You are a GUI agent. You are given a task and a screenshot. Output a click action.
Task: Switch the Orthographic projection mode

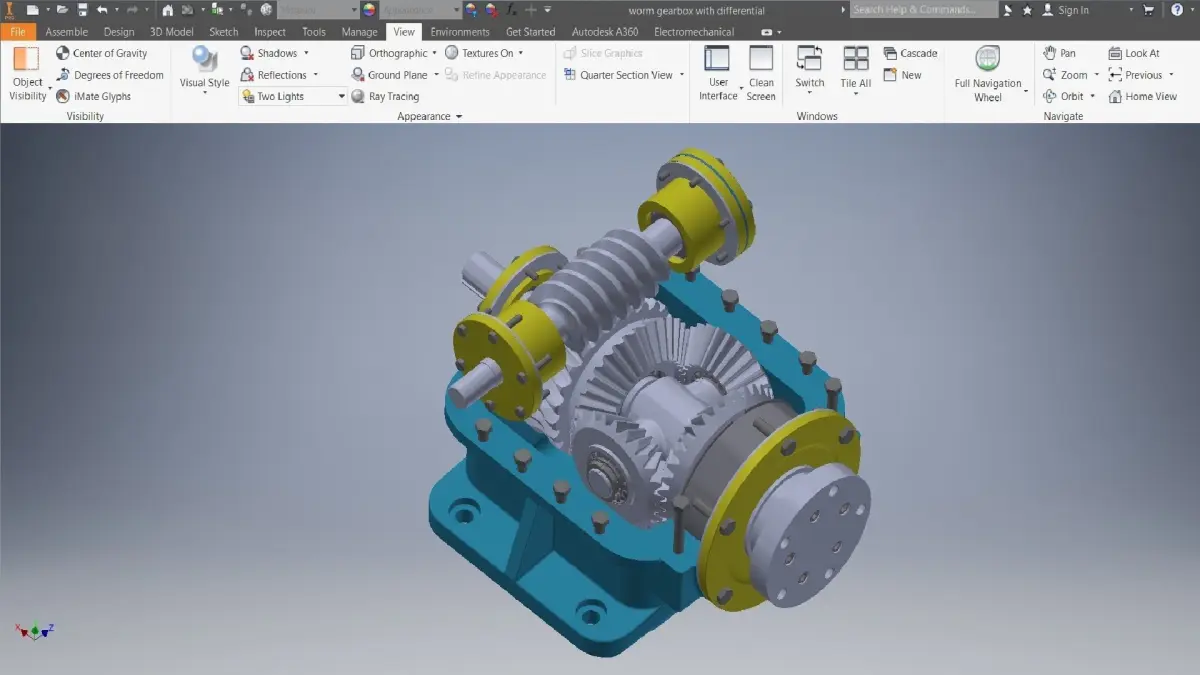pyautogui.click(x=389, y=53)
